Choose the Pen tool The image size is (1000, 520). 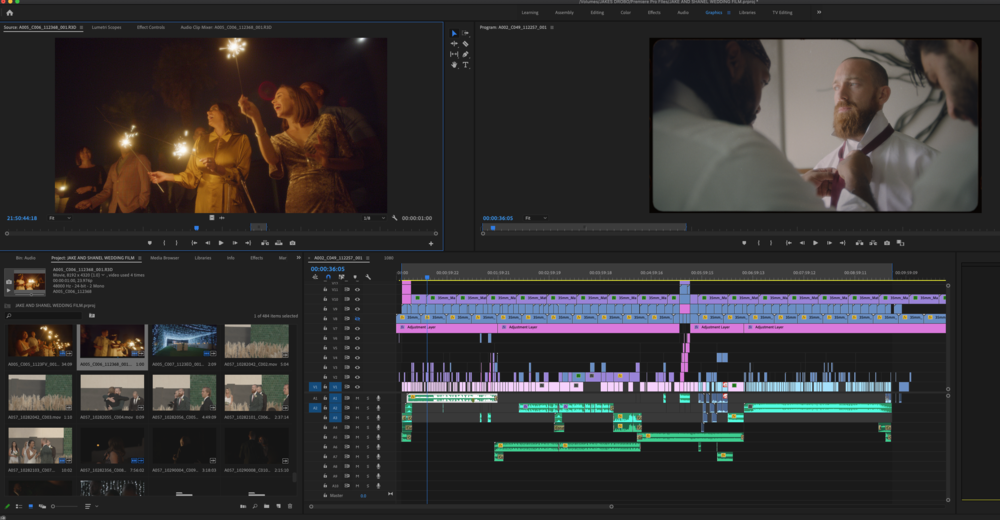pos(466,54)
